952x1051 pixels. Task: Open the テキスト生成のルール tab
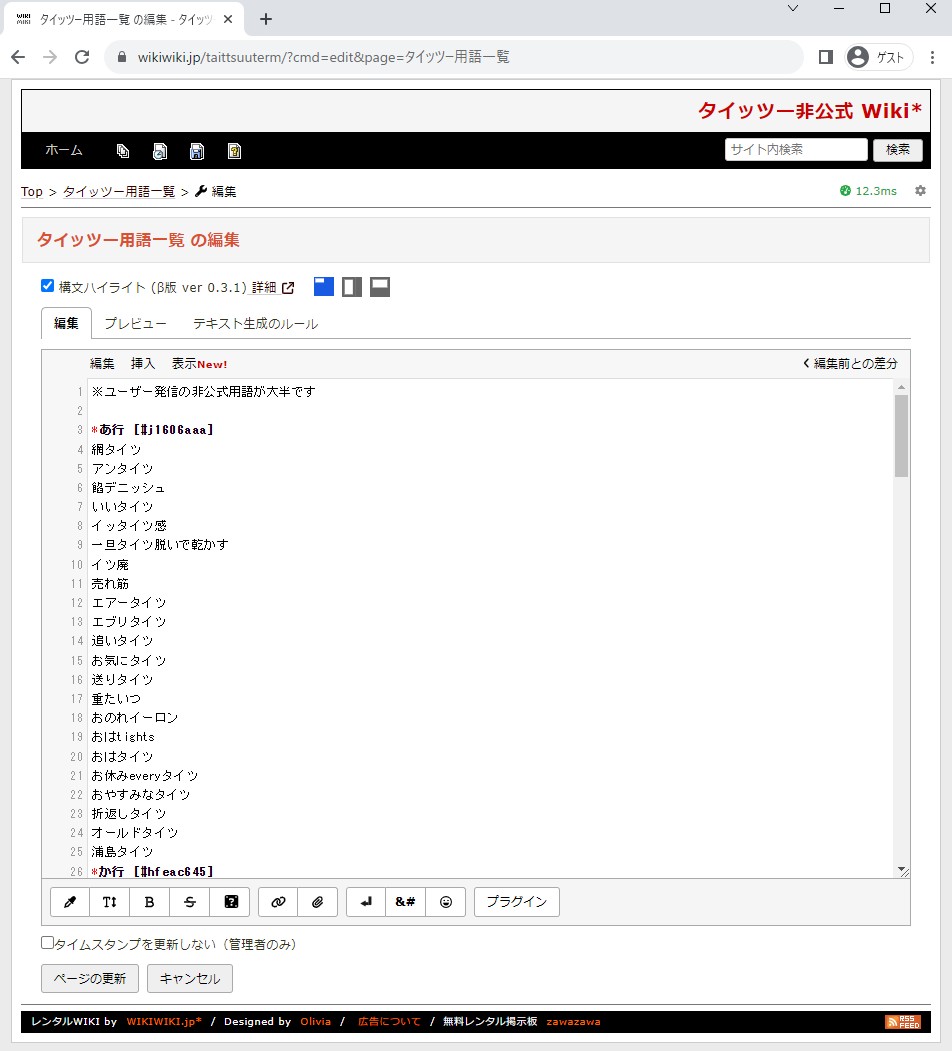(255, 324)
